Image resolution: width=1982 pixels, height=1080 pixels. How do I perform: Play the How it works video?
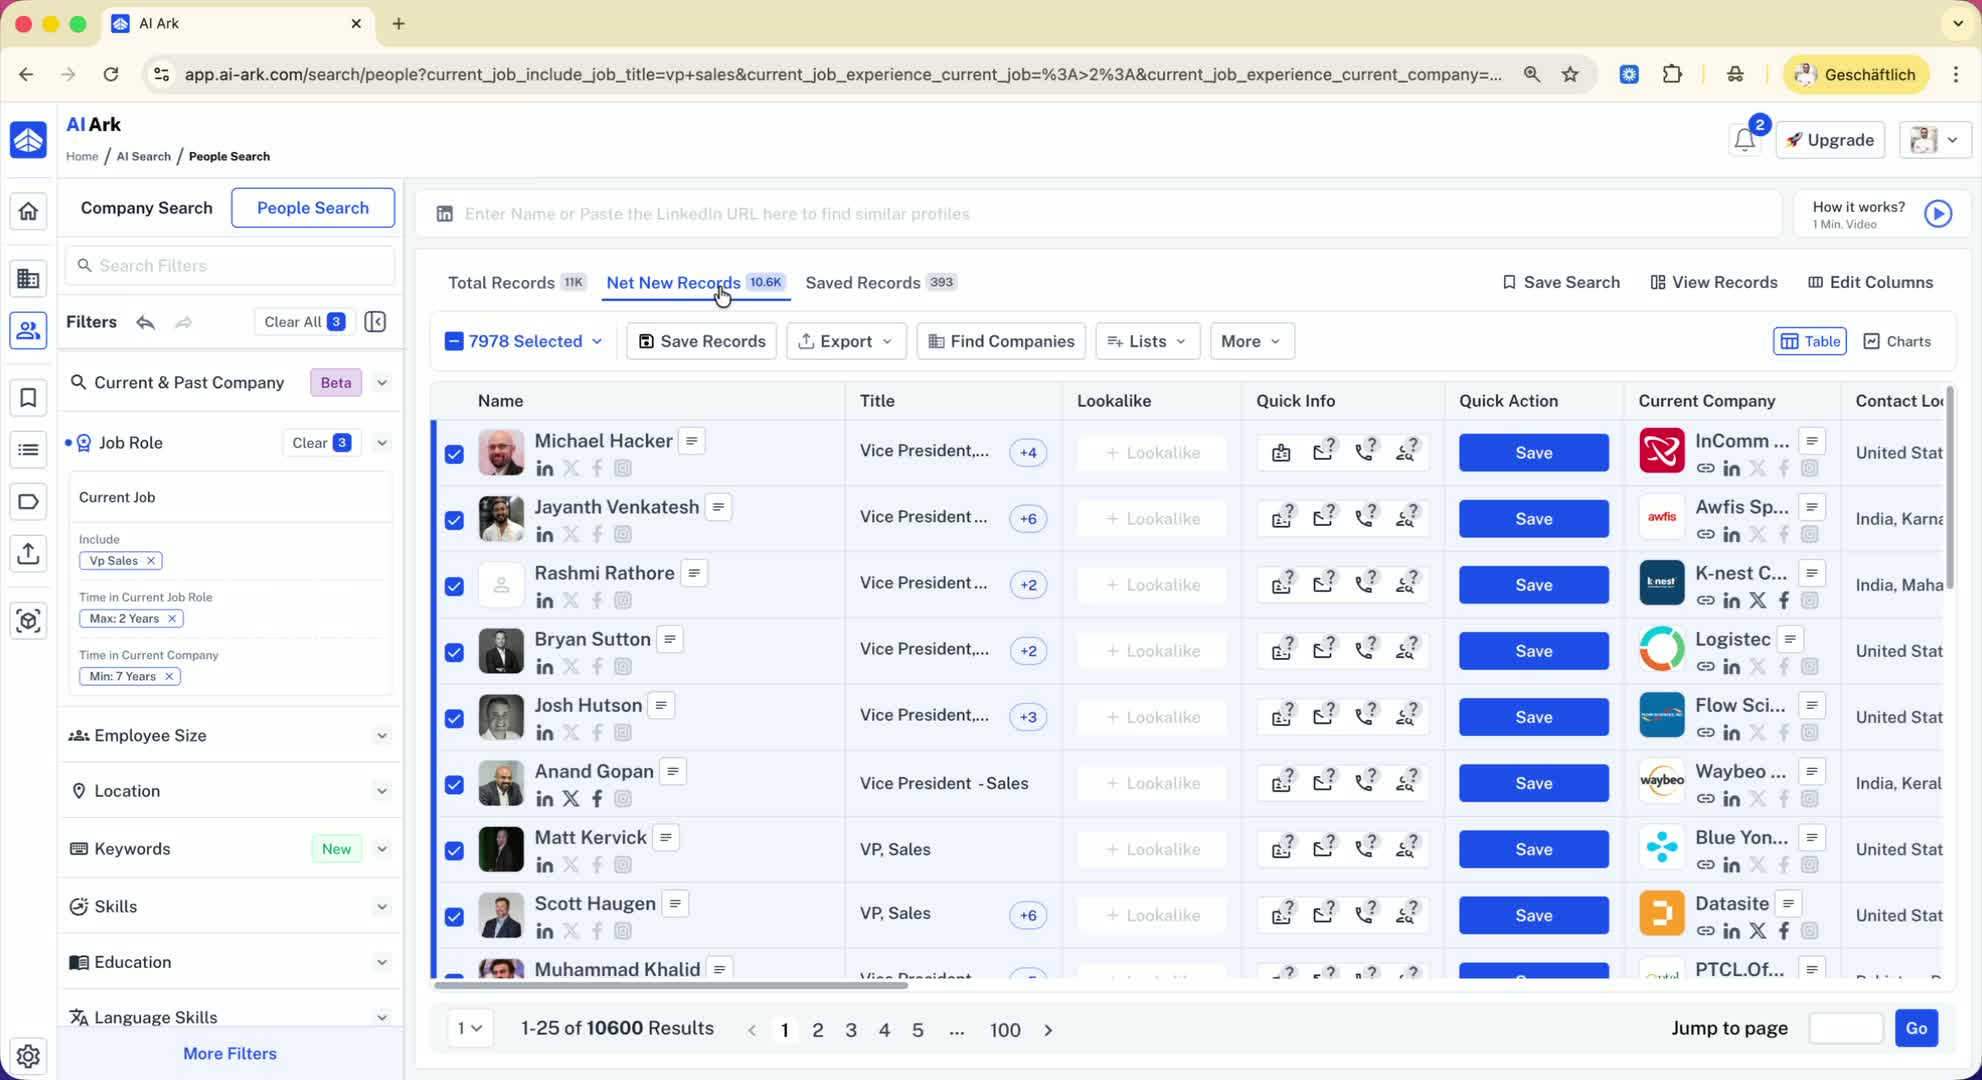pyautogui.click(x=1937, y=214)
